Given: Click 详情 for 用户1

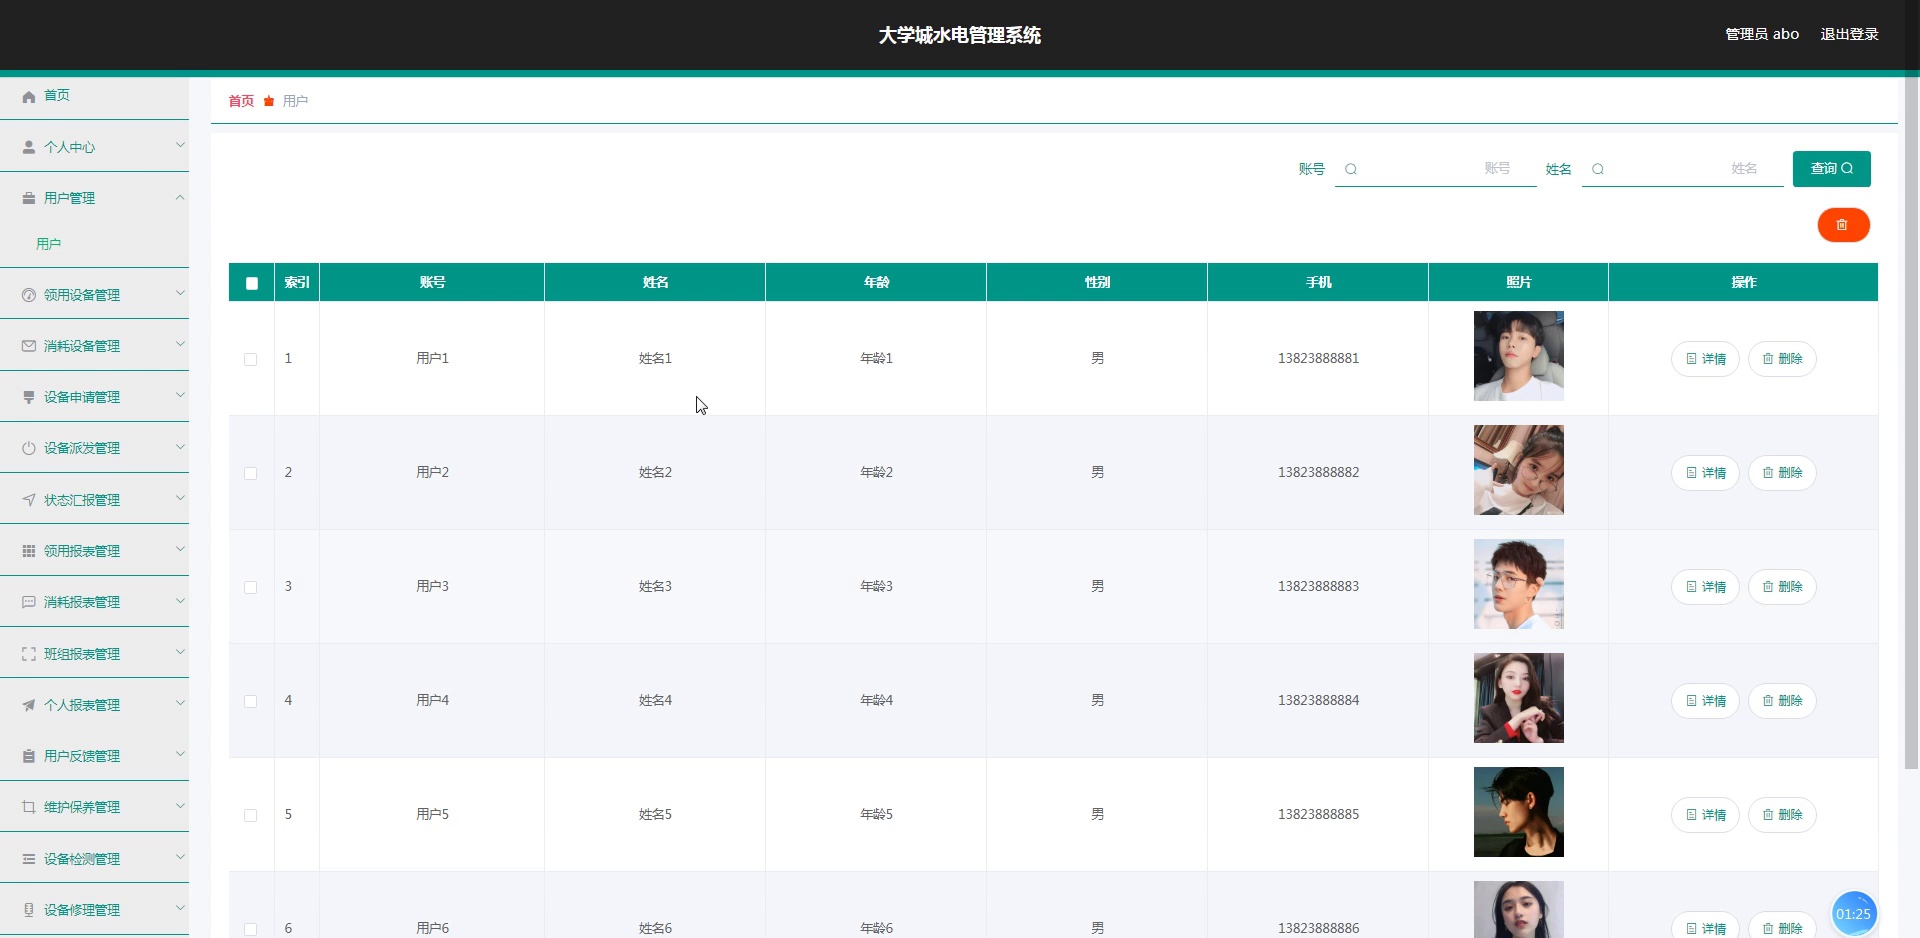Looking at the screenshot, I should [1705, 359].
